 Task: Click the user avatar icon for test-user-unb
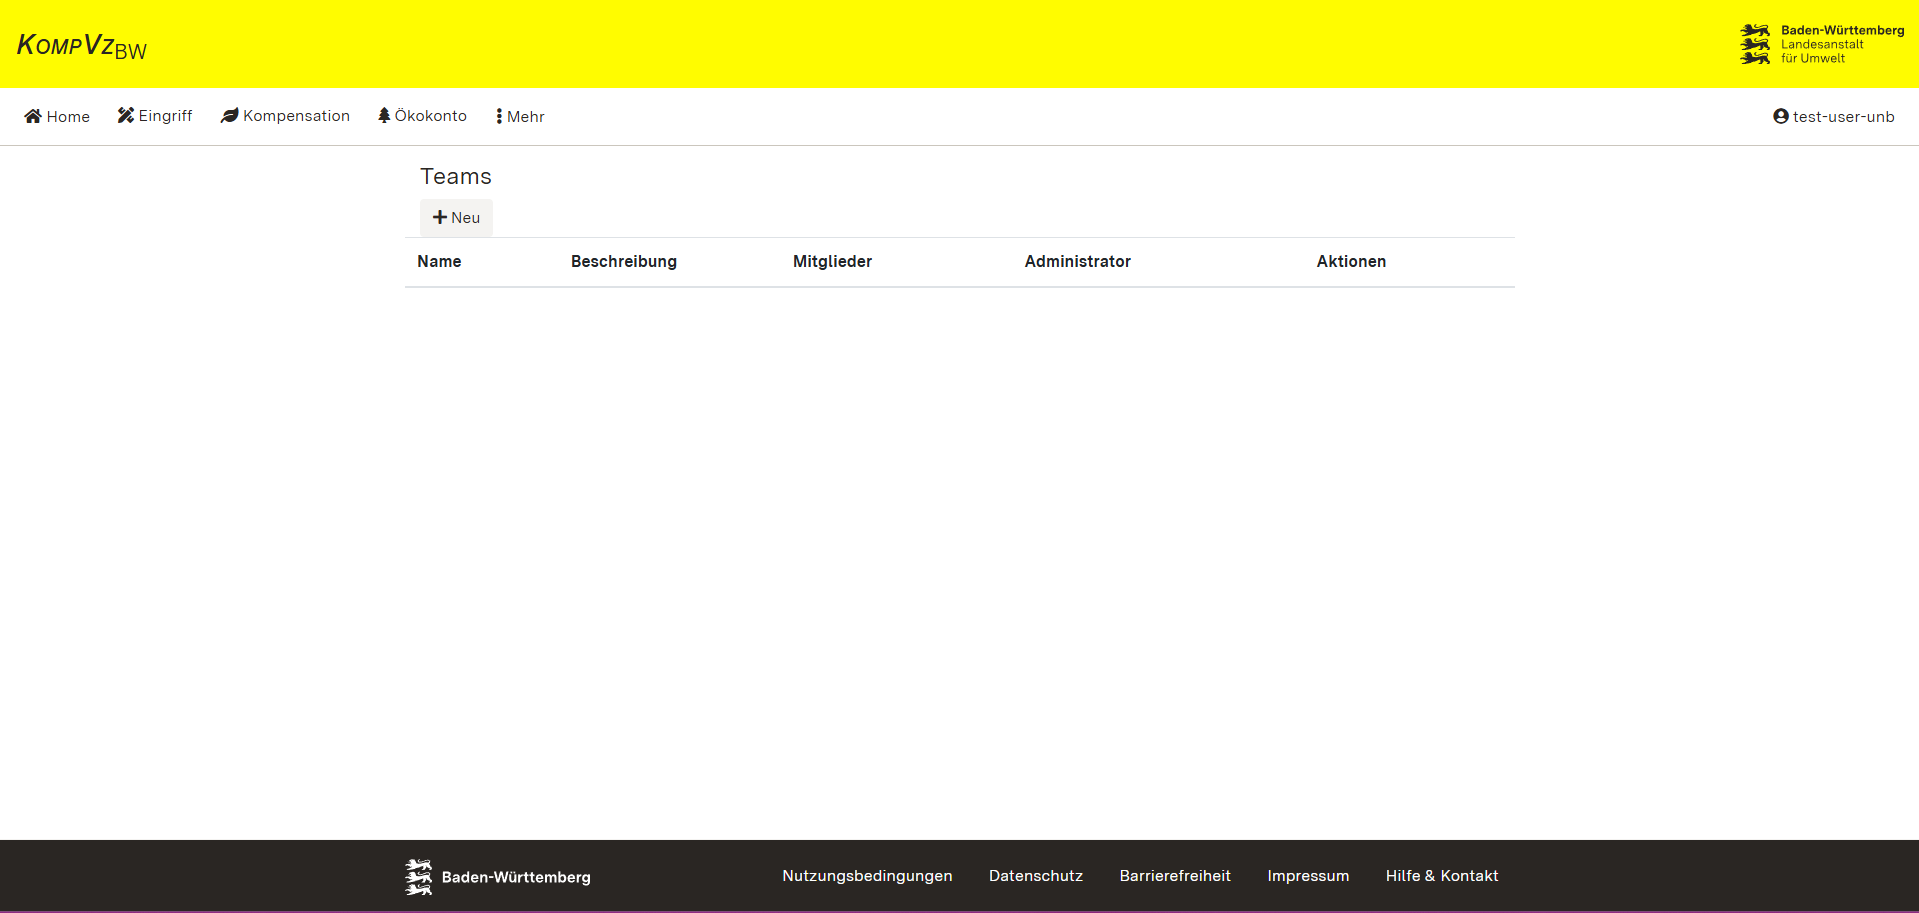[1780, 116]
